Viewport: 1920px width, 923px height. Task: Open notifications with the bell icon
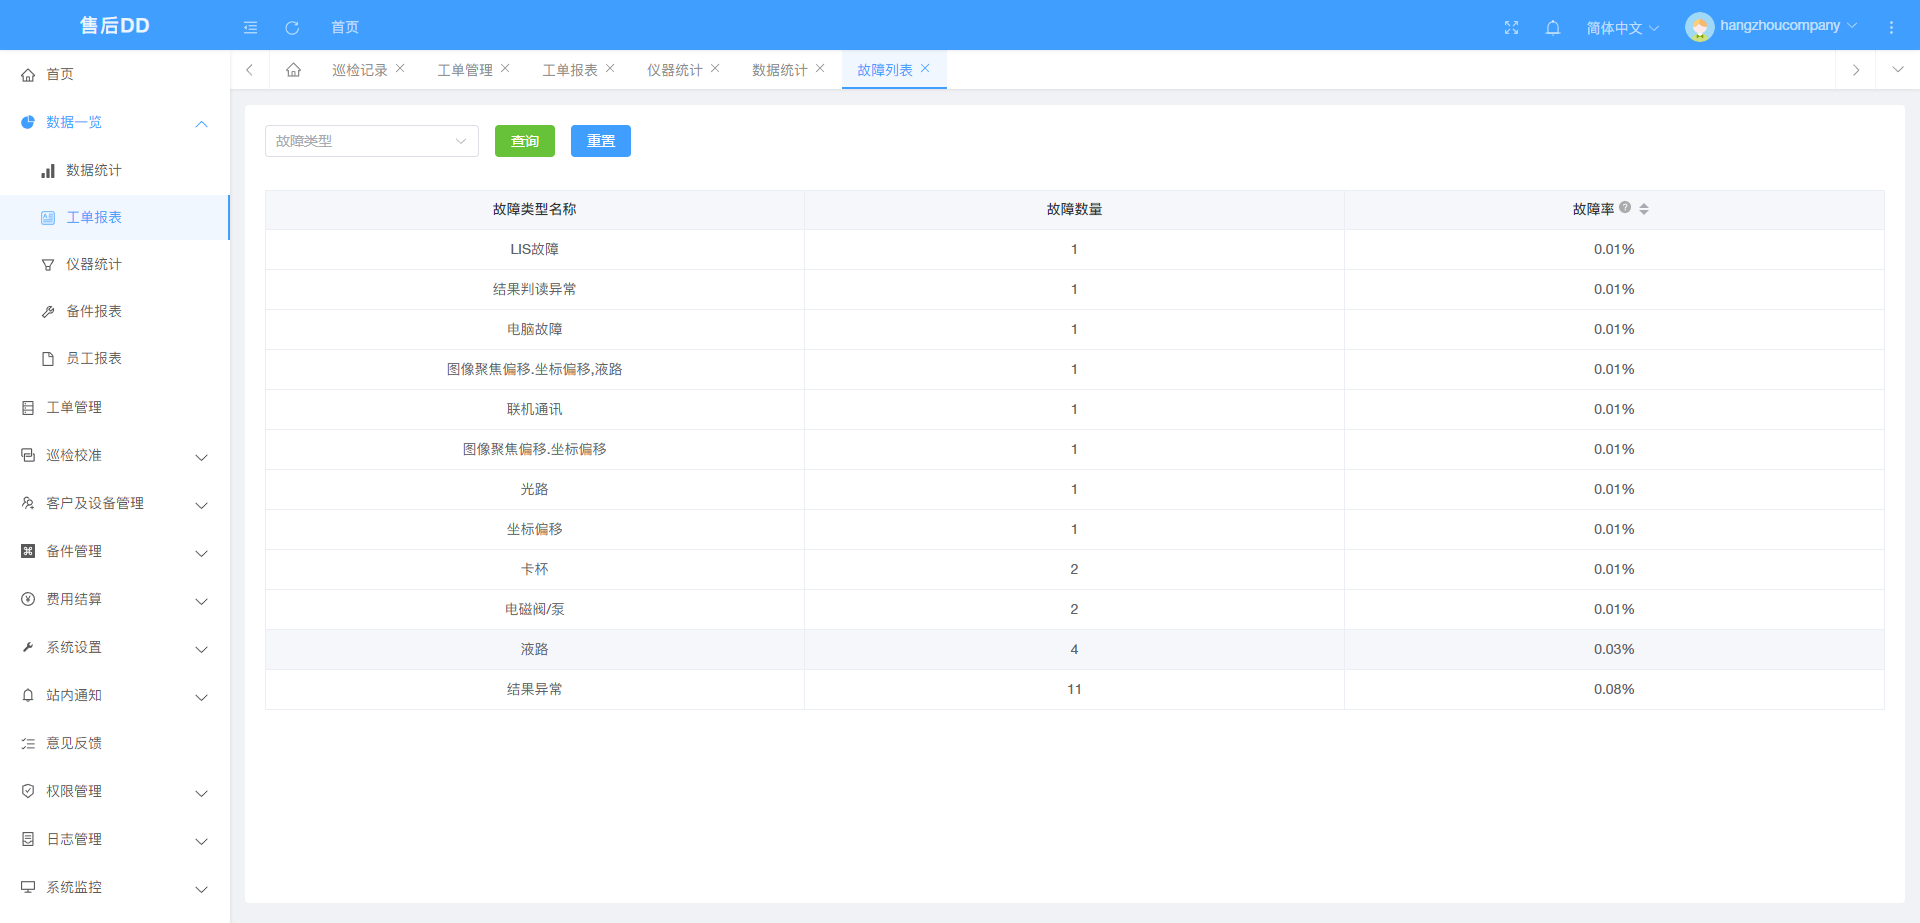(x=1553, y=27)
